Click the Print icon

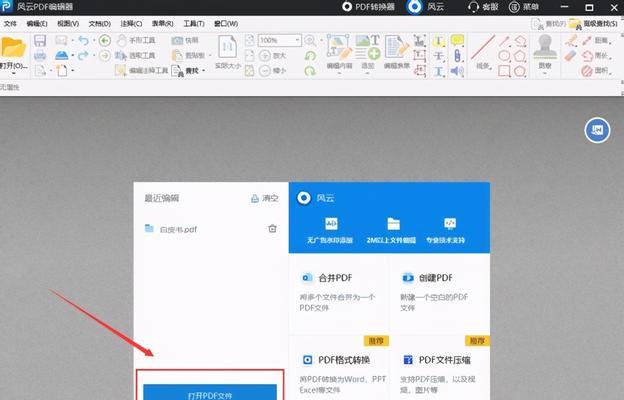click(x=40, y=55)
